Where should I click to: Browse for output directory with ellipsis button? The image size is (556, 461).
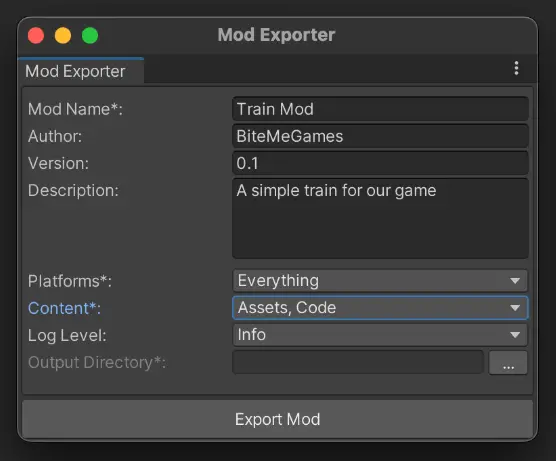[x=508, y=362]
